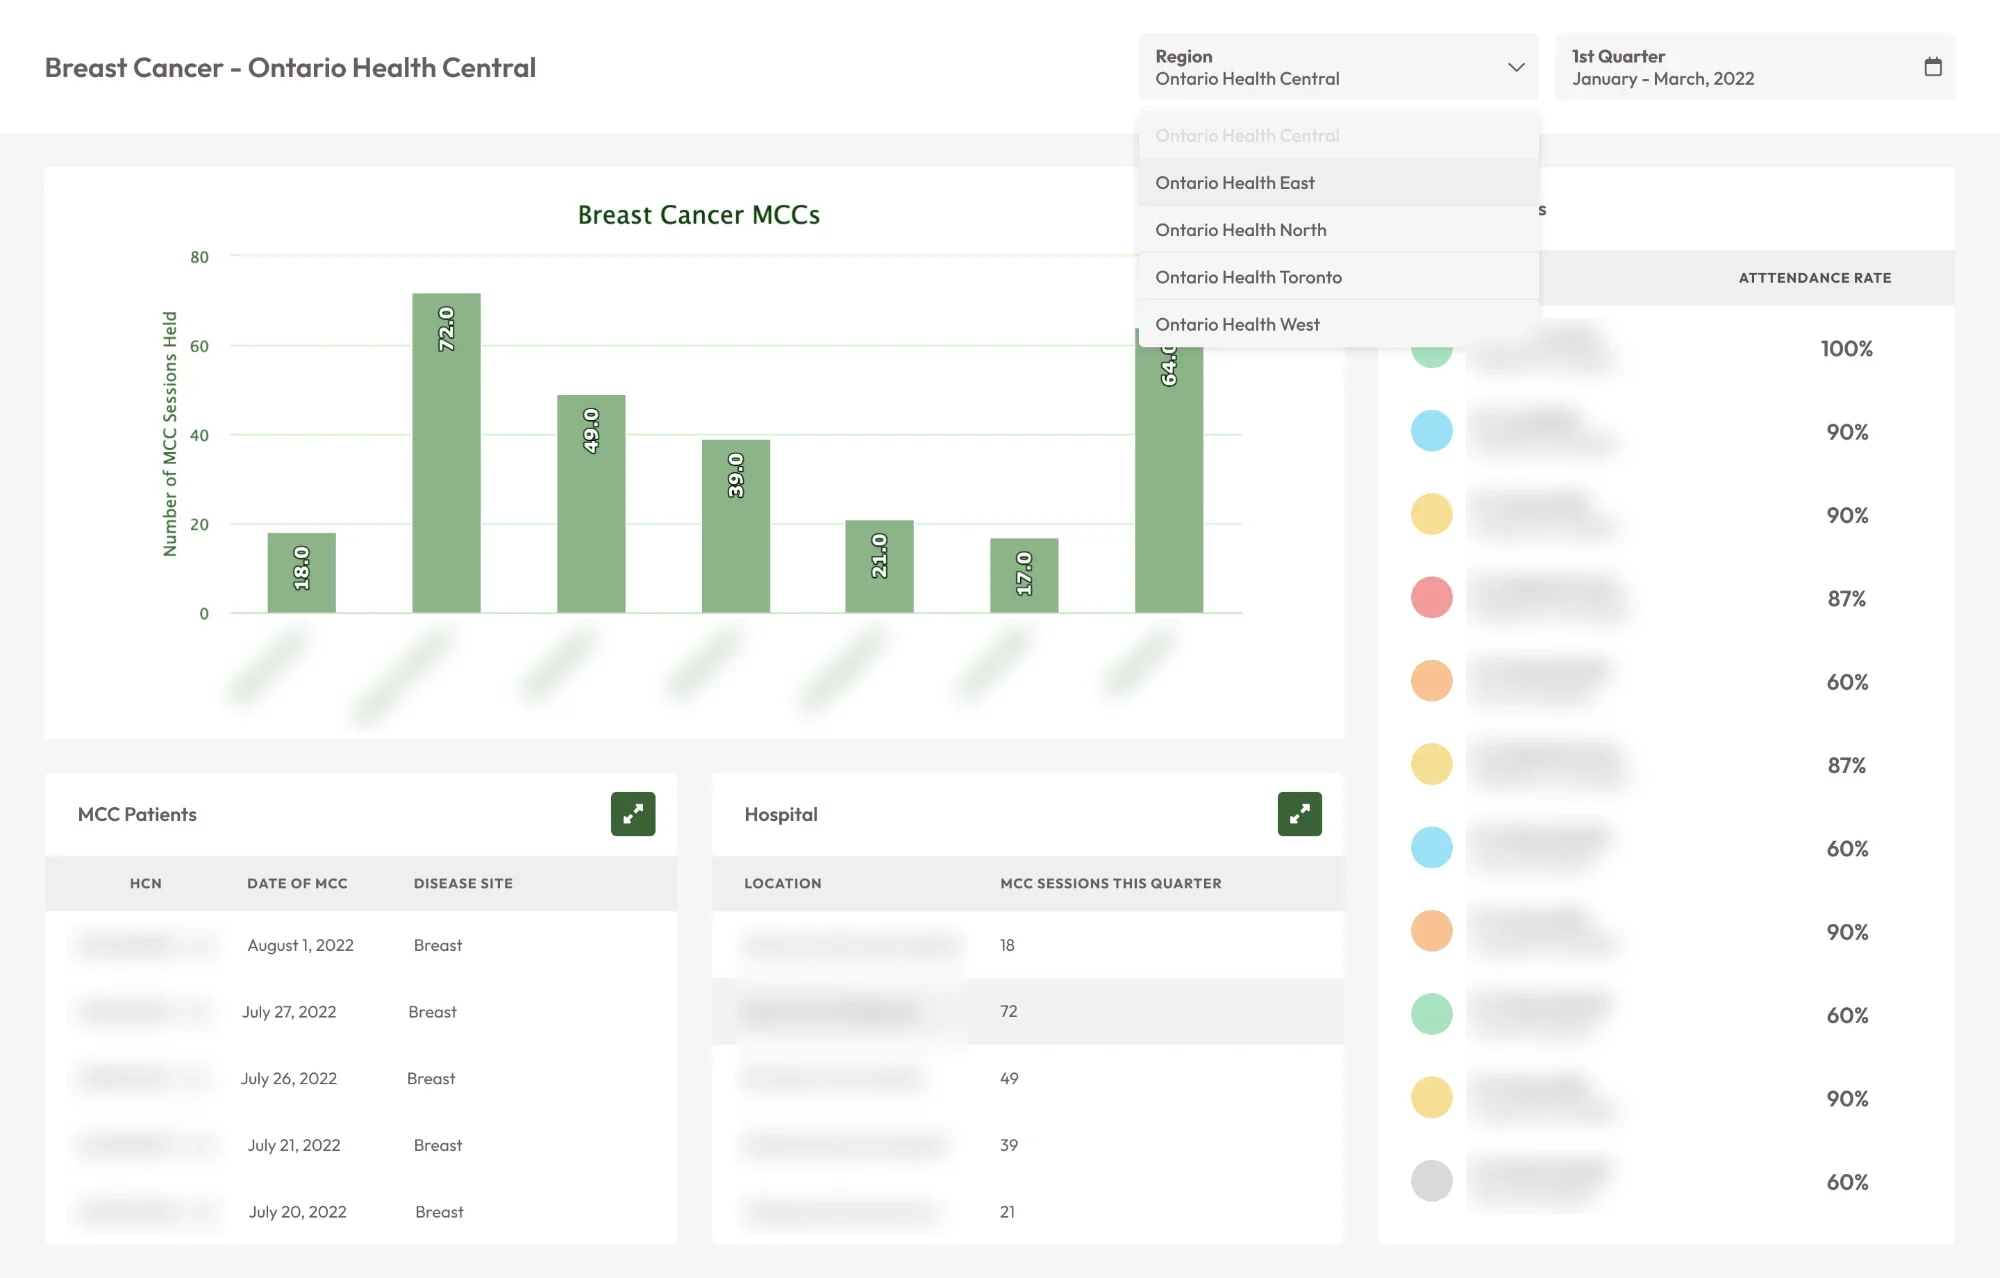Sort by LOCATION column header
Screen dimensions: 2000x1278
tap(782, 883)
